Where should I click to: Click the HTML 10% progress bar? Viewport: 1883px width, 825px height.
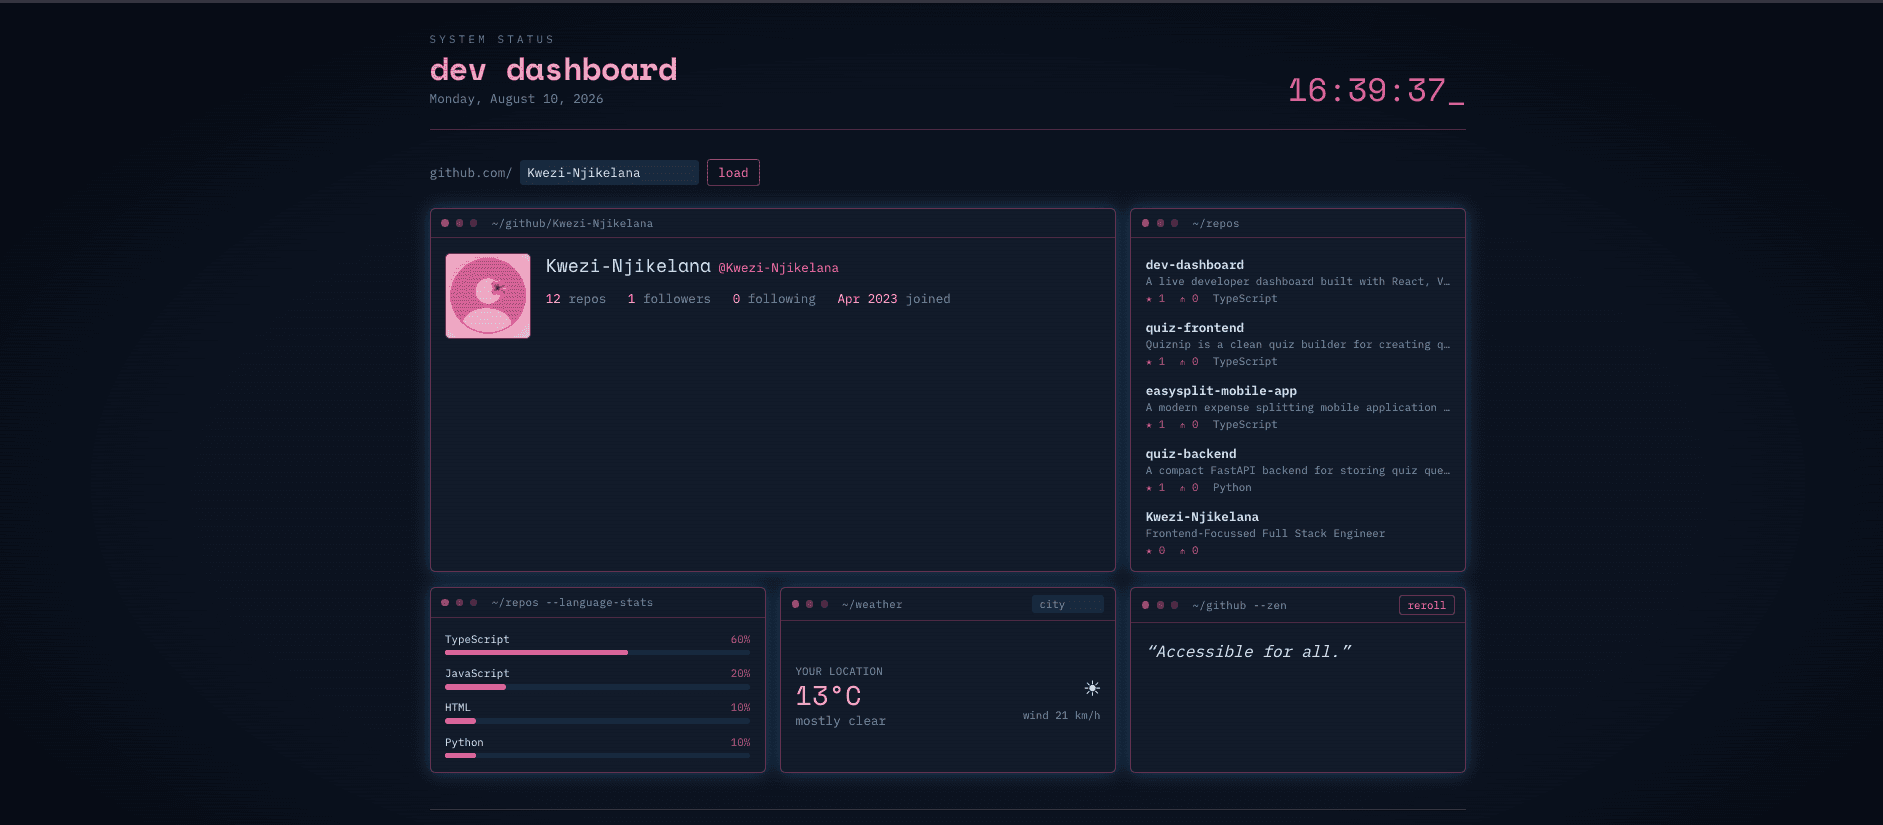pos(598,721)
